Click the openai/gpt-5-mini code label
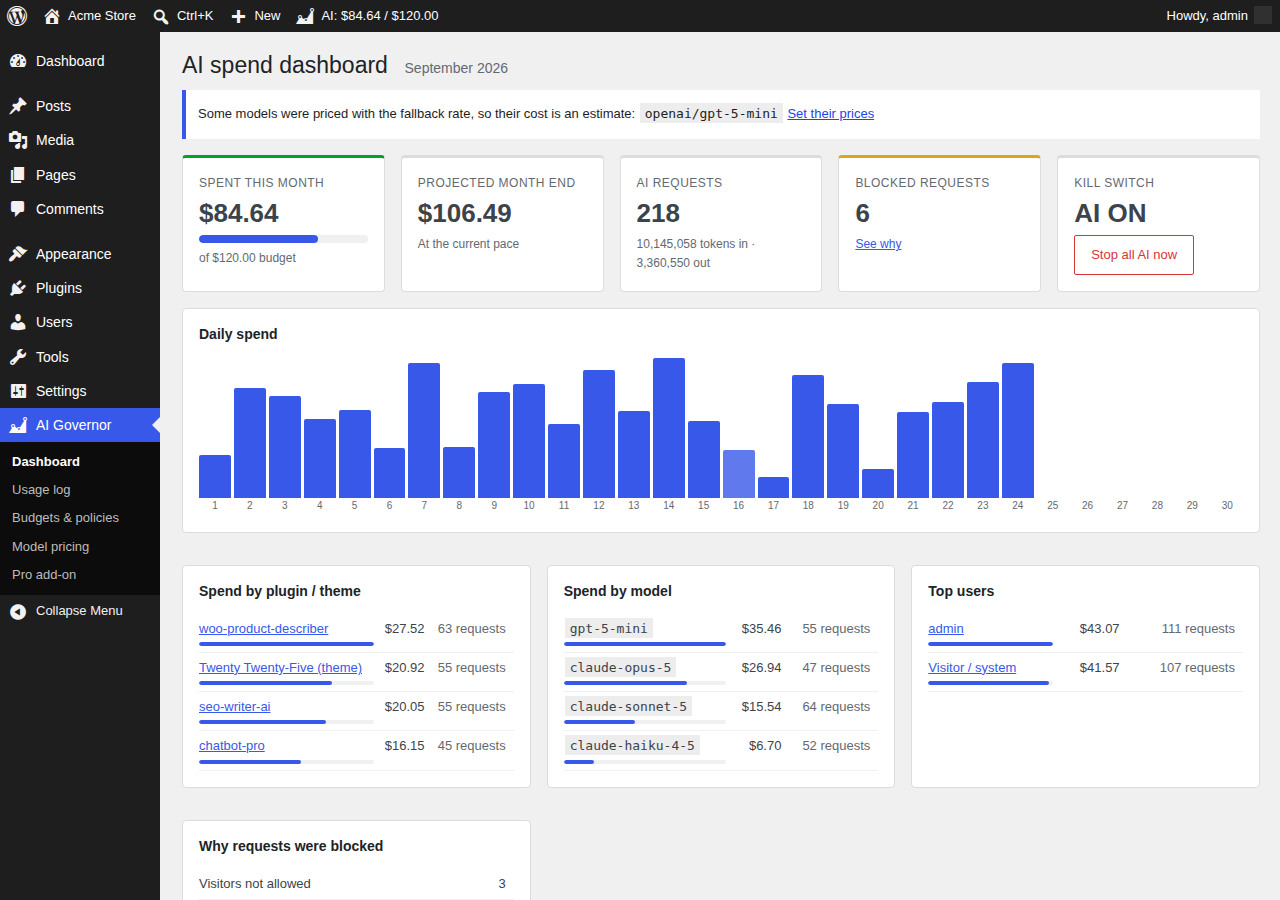 click(711, 114)
